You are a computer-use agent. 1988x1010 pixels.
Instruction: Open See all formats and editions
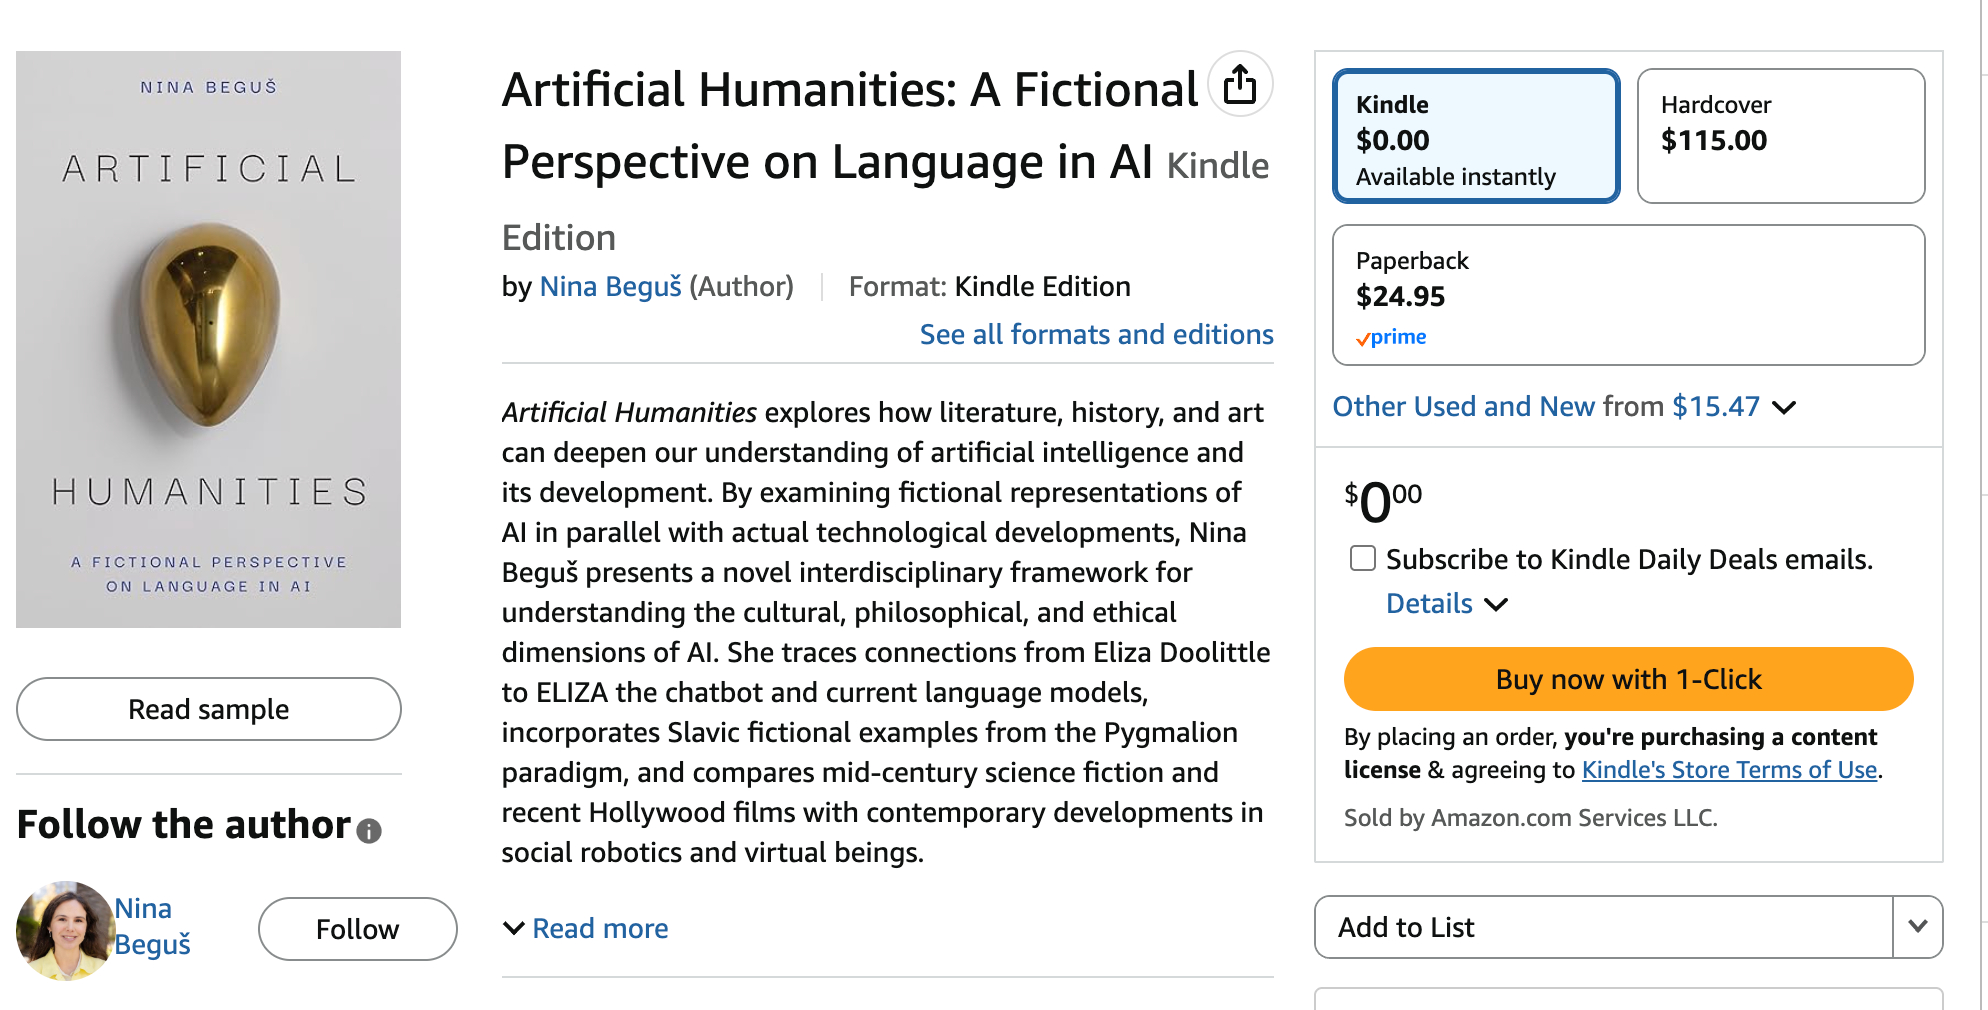tap(1096, 334)
